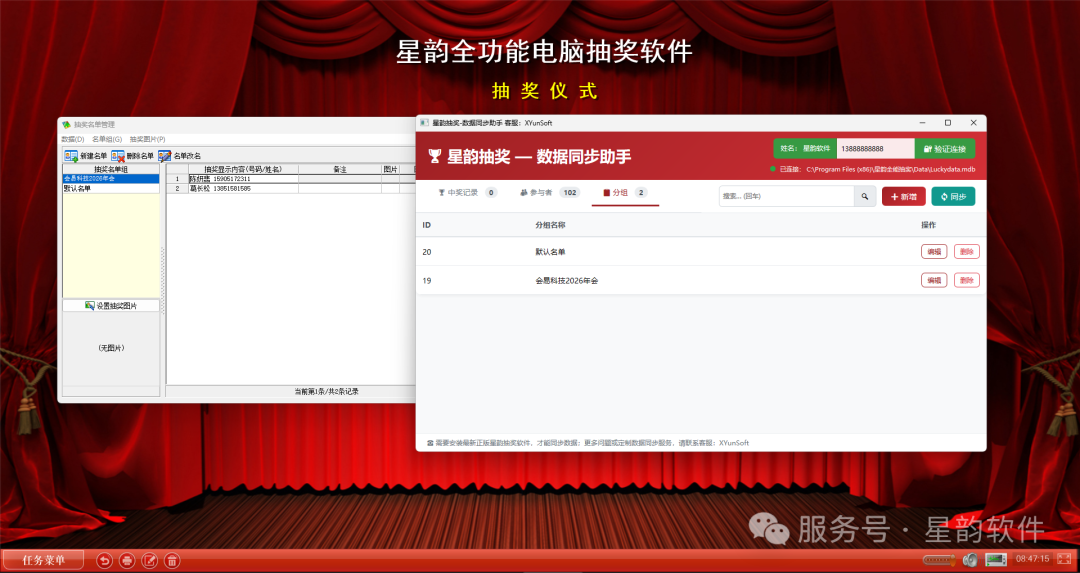Image resolution: width=1080 pixels, height=573 pixels.
Task: Select 默认名单 in the 抽奖名单组 list
Action: [111, 188]
